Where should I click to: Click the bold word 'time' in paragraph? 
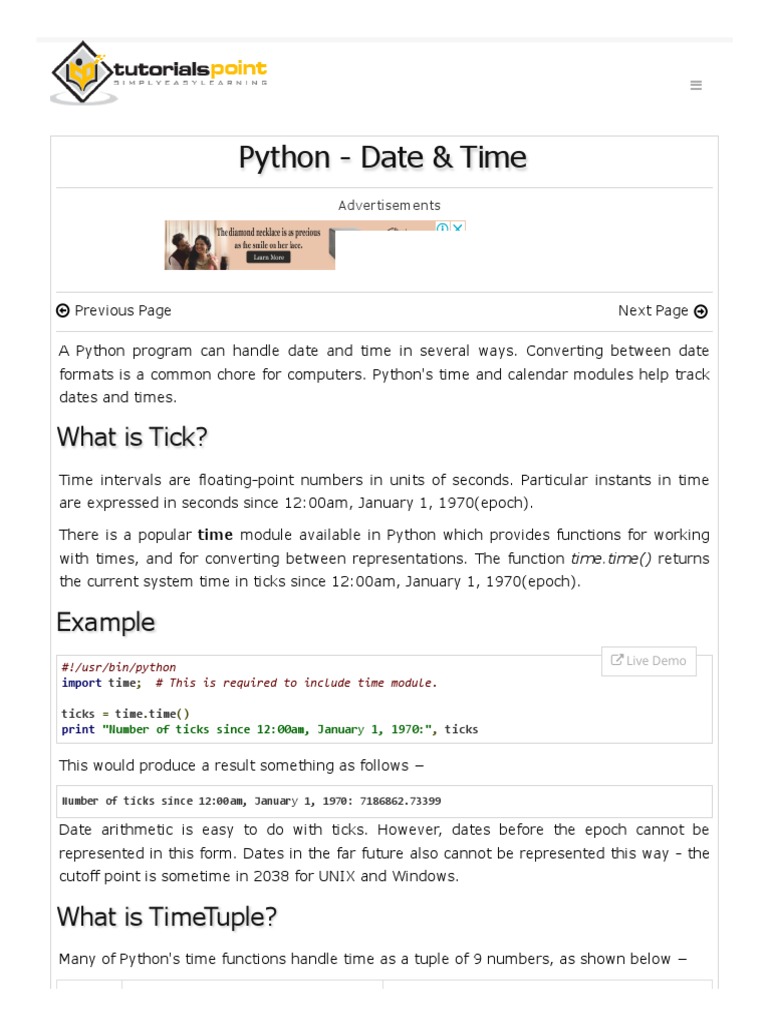215,535
